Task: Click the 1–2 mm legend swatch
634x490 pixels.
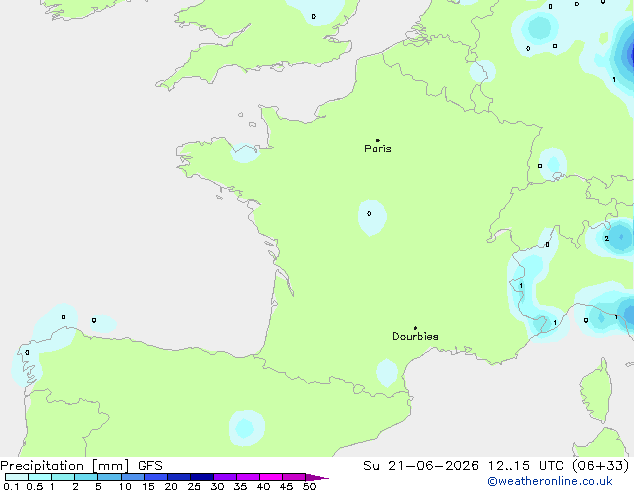Action: (x=63, y=477)
